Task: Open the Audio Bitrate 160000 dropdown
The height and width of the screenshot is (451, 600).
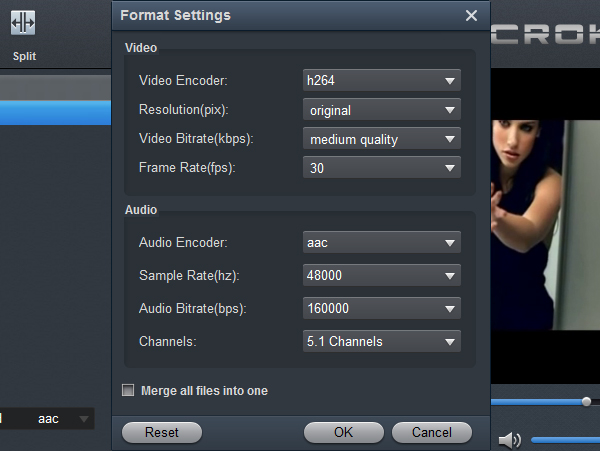Action: click(381, 308)
